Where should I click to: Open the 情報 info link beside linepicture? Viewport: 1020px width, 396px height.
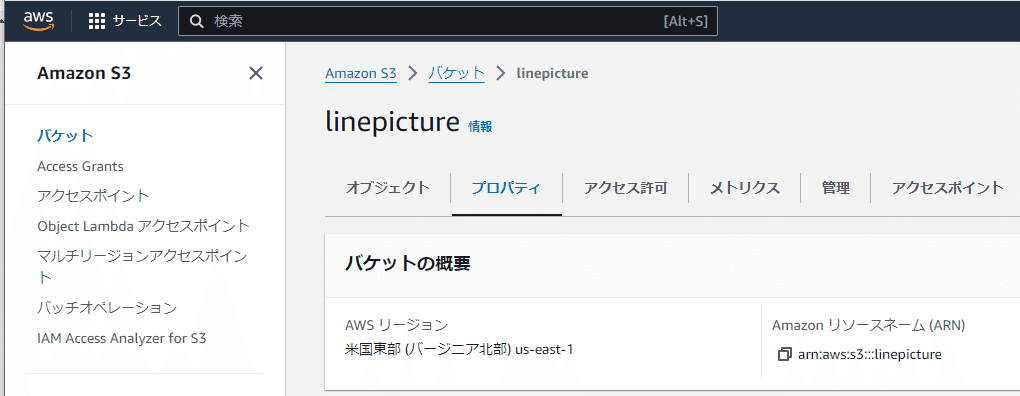(480, 127)
